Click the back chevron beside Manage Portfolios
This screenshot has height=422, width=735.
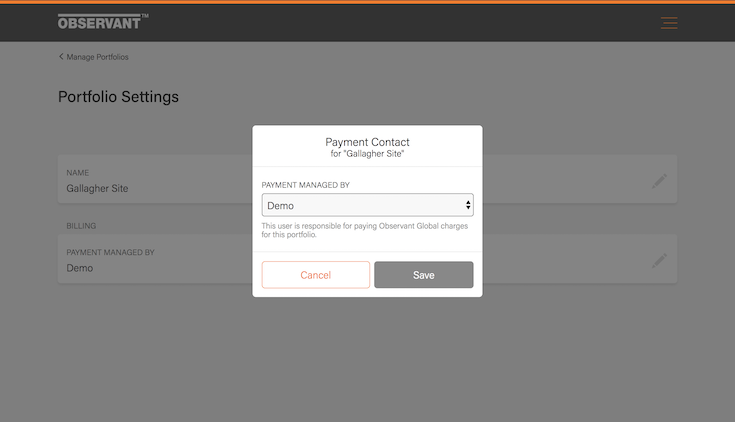61,57
